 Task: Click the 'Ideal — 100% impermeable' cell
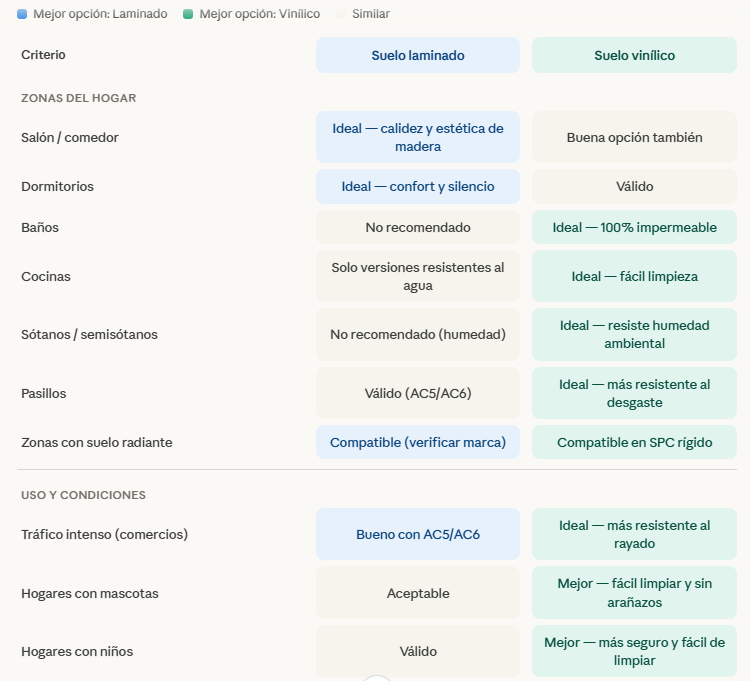(634, 227)
